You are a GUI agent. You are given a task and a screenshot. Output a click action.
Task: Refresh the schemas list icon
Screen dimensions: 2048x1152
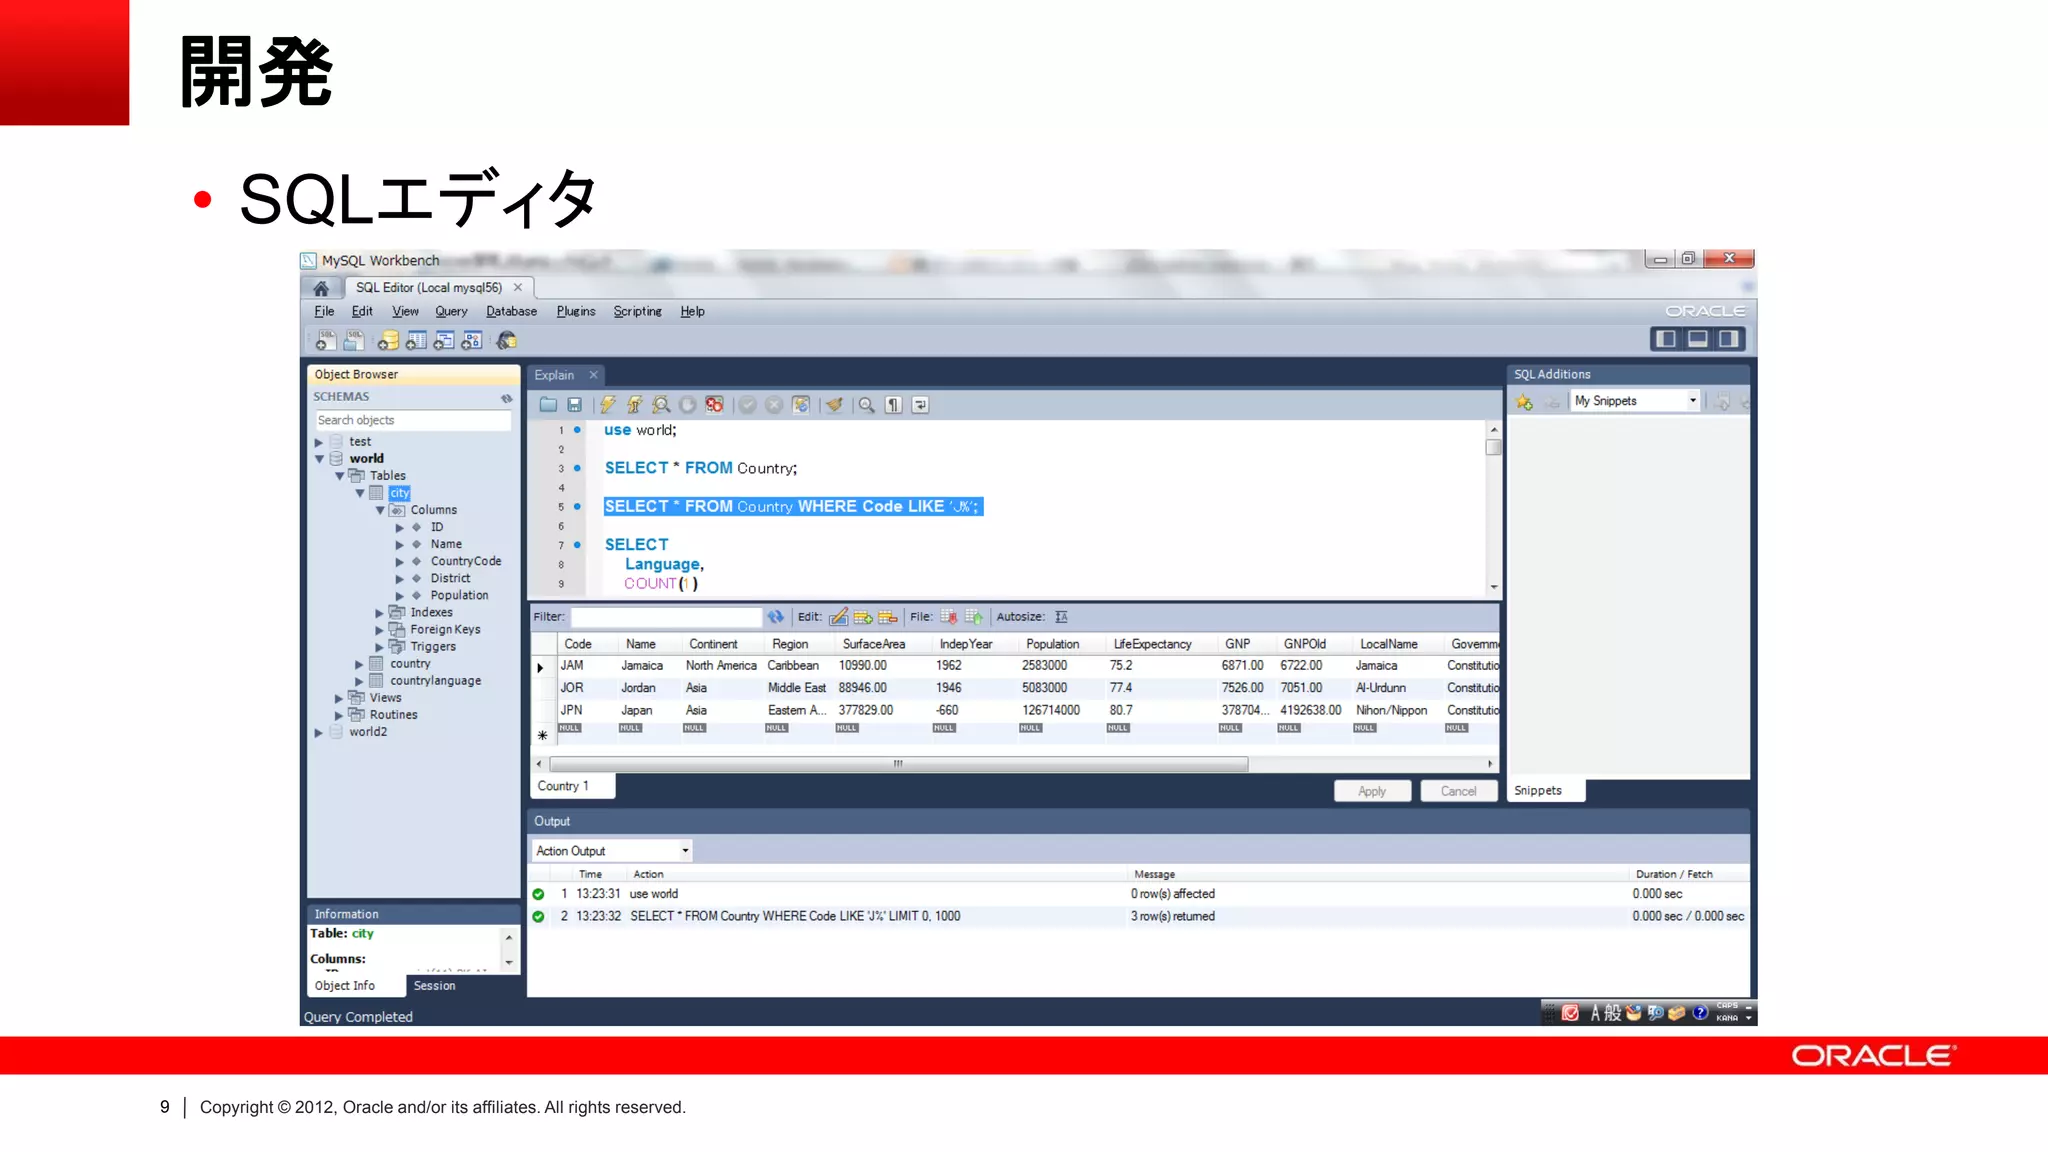507,398
